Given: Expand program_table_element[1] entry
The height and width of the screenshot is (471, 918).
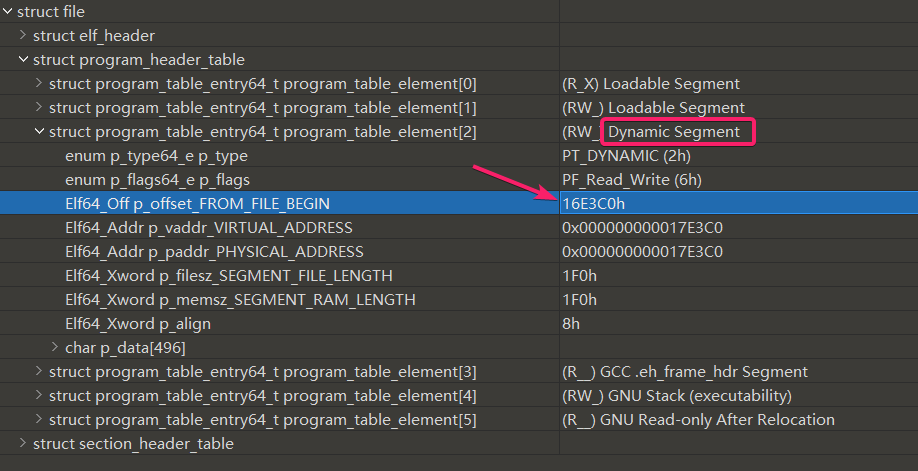Looking at the screenshot, I should pos(39,108).
